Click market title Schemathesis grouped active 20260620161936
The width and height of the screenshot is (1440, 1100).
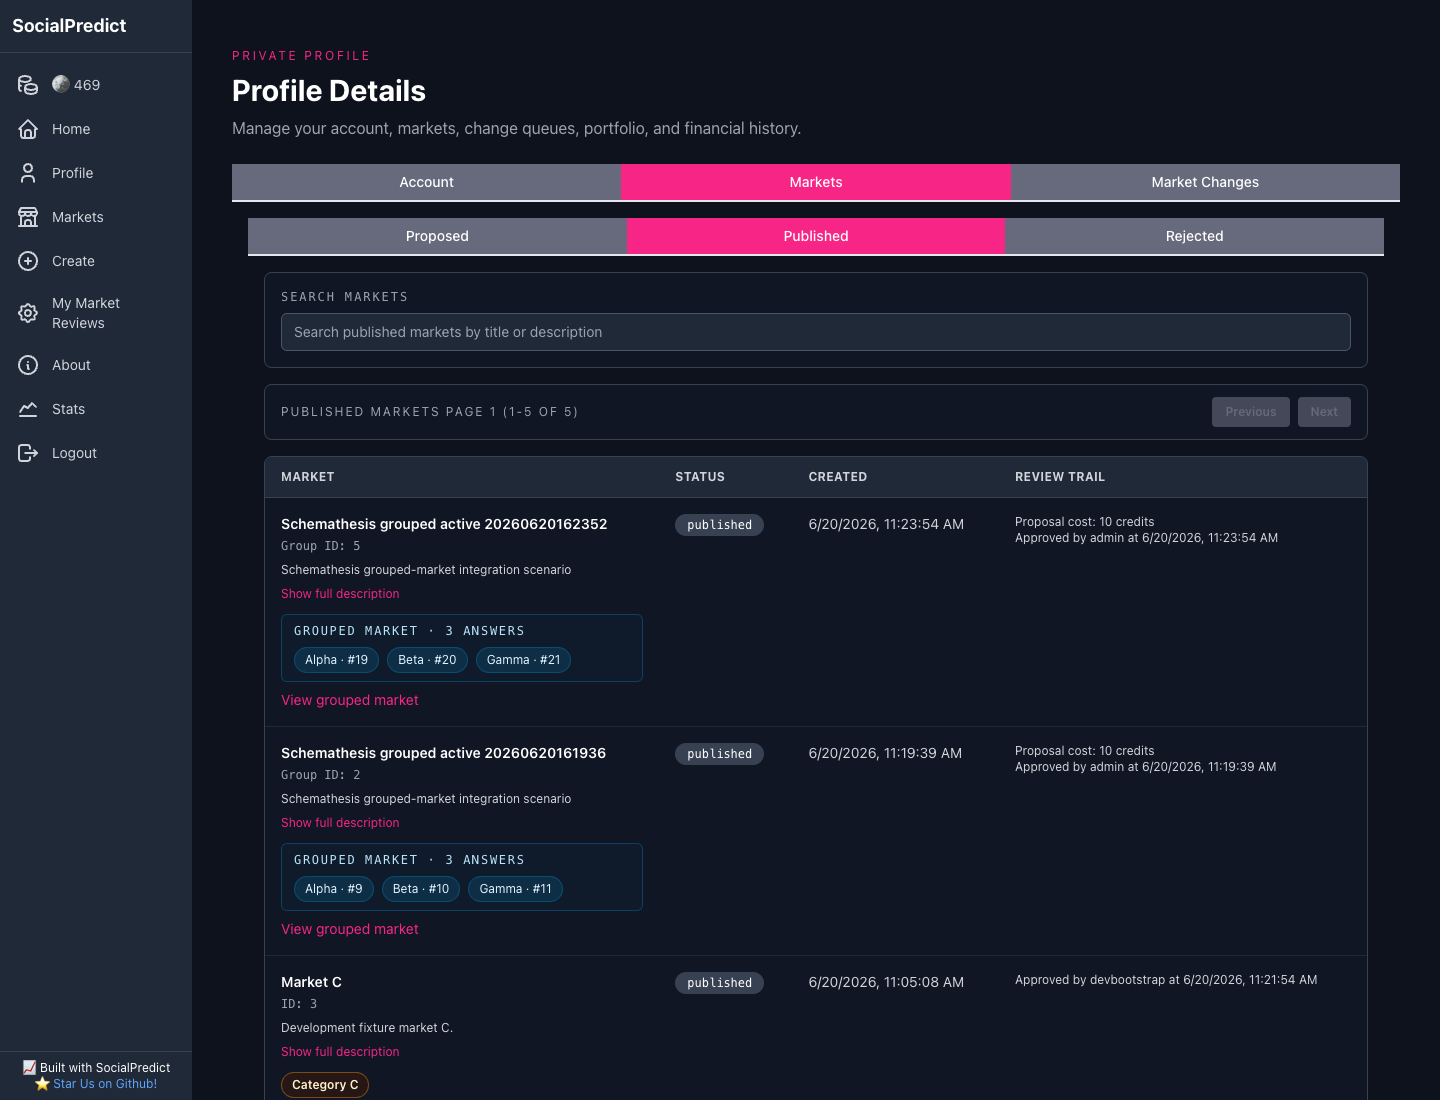pos(443,753)
